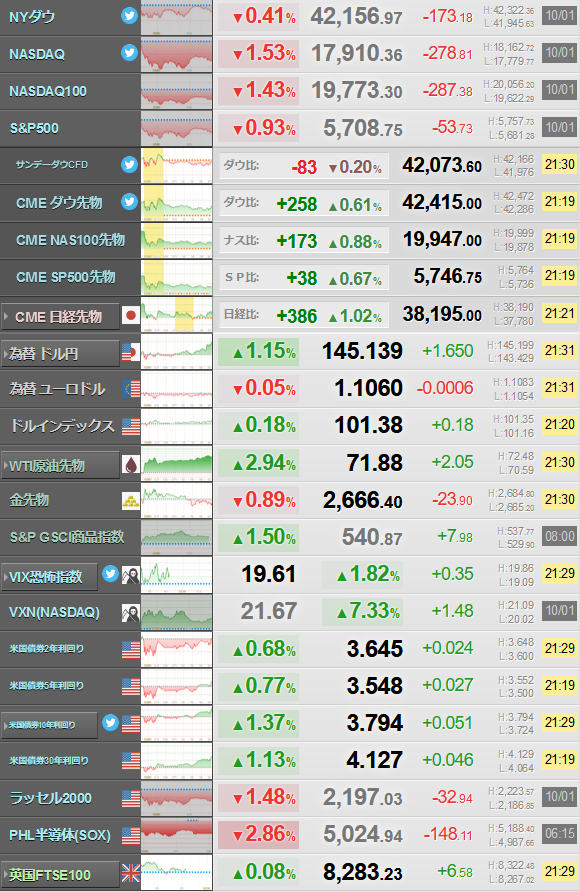Screen dimensions: 580x892
Task: Click the grim reaper icon beside VXN(NASDAQ)
Action: [x=130, y=613]
